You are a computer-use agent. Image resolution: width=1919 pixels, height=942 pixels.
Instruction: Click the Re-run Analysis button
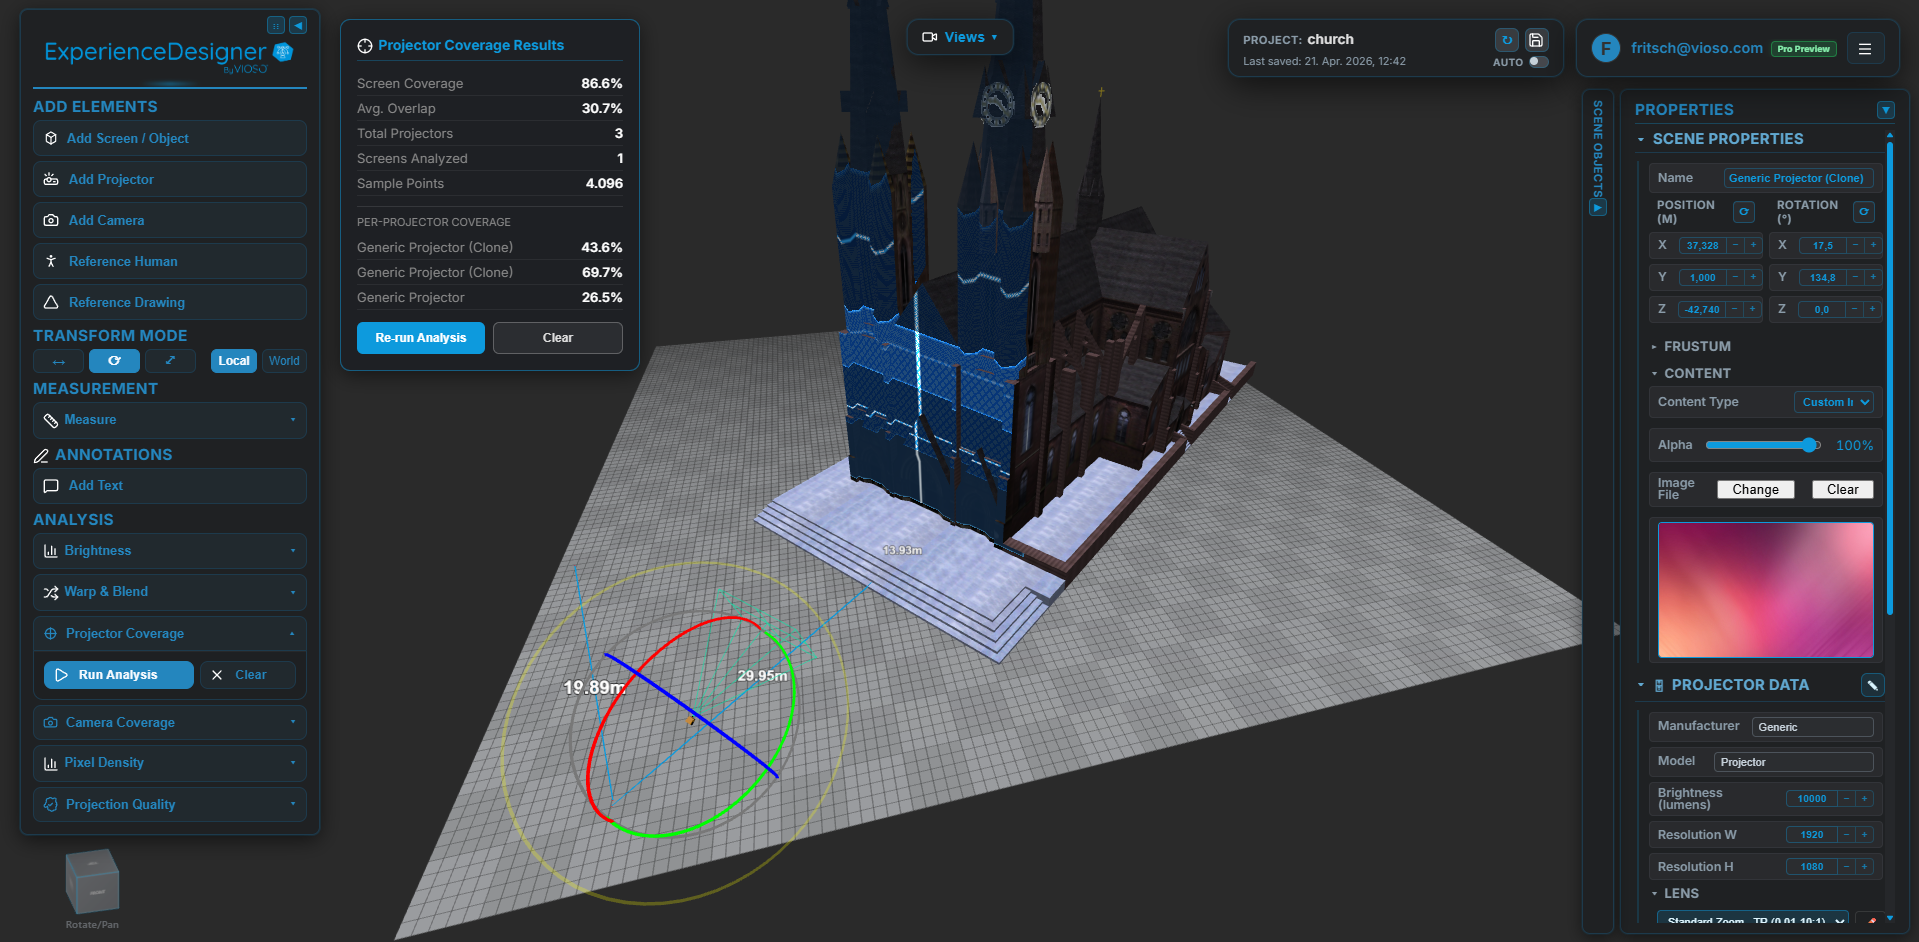420,338
